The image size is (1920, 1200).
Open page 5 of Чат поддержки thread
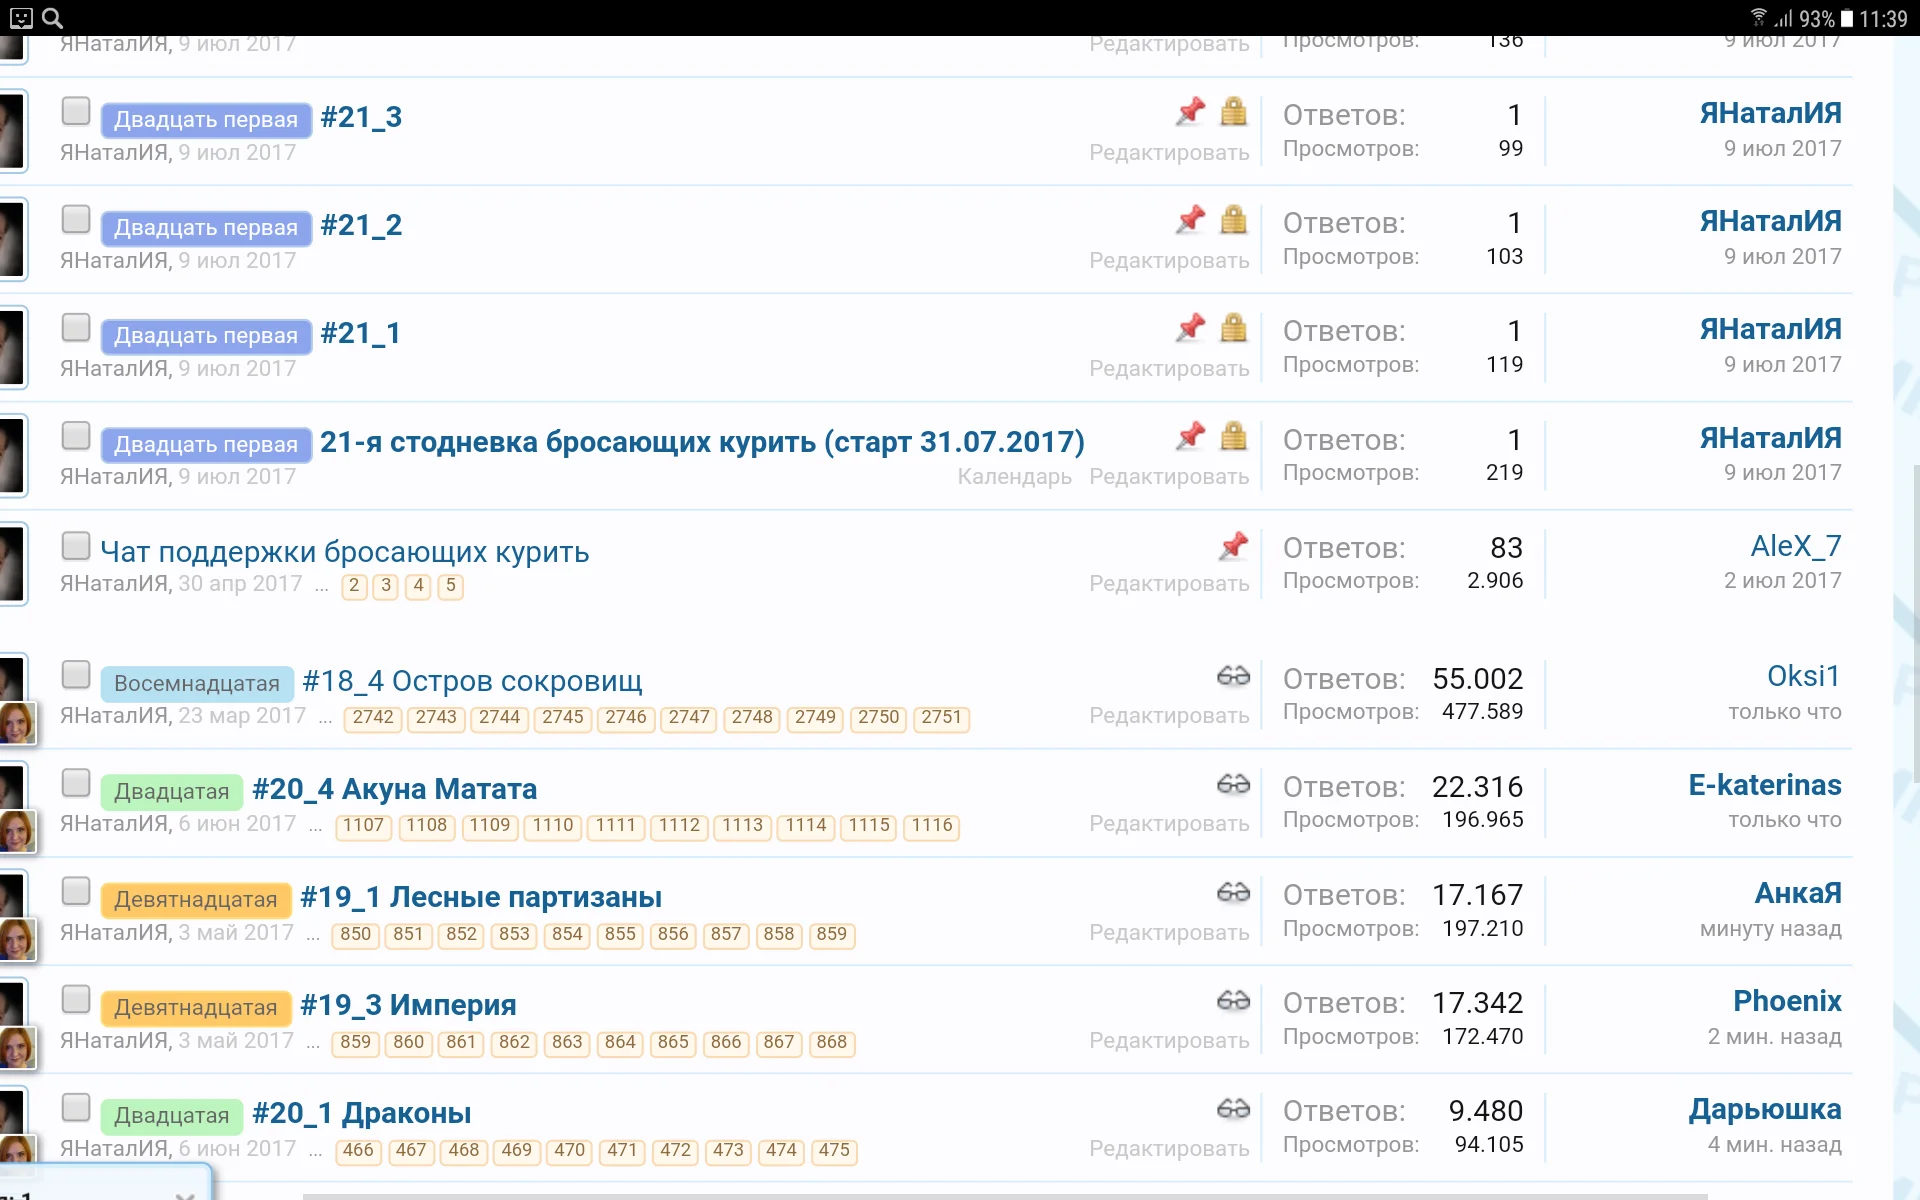tap(451, 586)
